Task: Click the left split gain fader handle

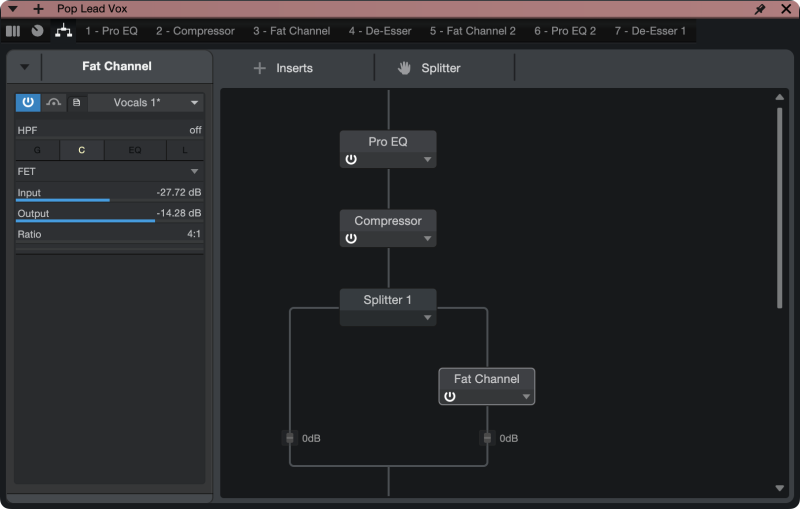Action: pyautogui.click(x=289, y=438)
